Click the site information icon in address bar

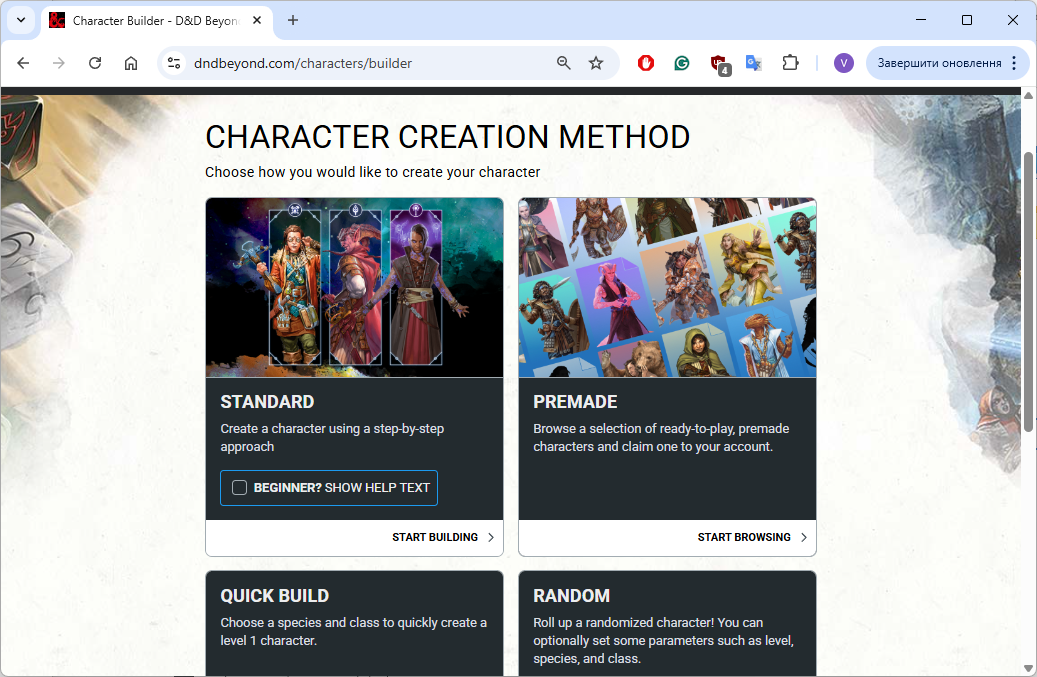pos(174,63)
